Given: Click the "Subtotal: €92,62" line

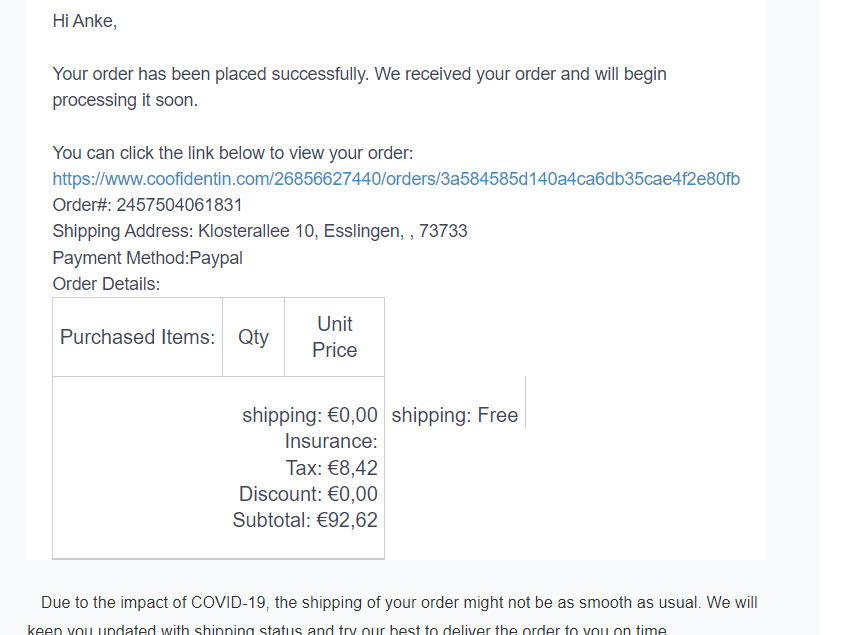Looking at the screenshot, I should (x=305, y=520).
